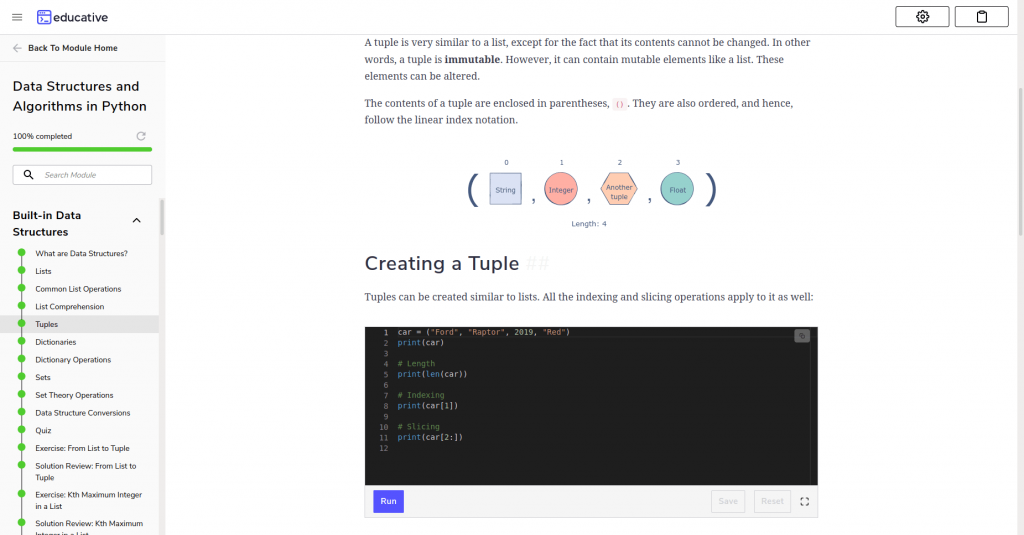Open the hamburger menu icon
This screenshot has height=535, width=1024.
[x=17, y=17]
